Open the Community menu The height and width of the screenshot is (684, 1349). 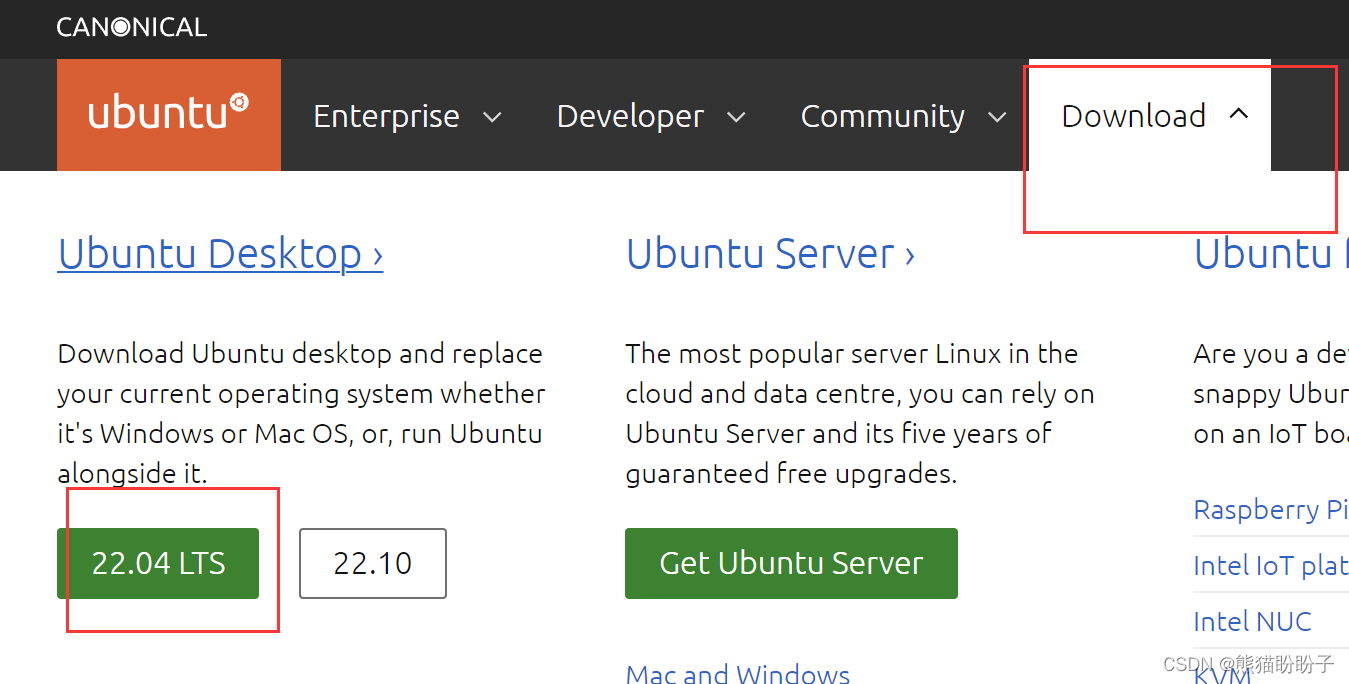883,116
